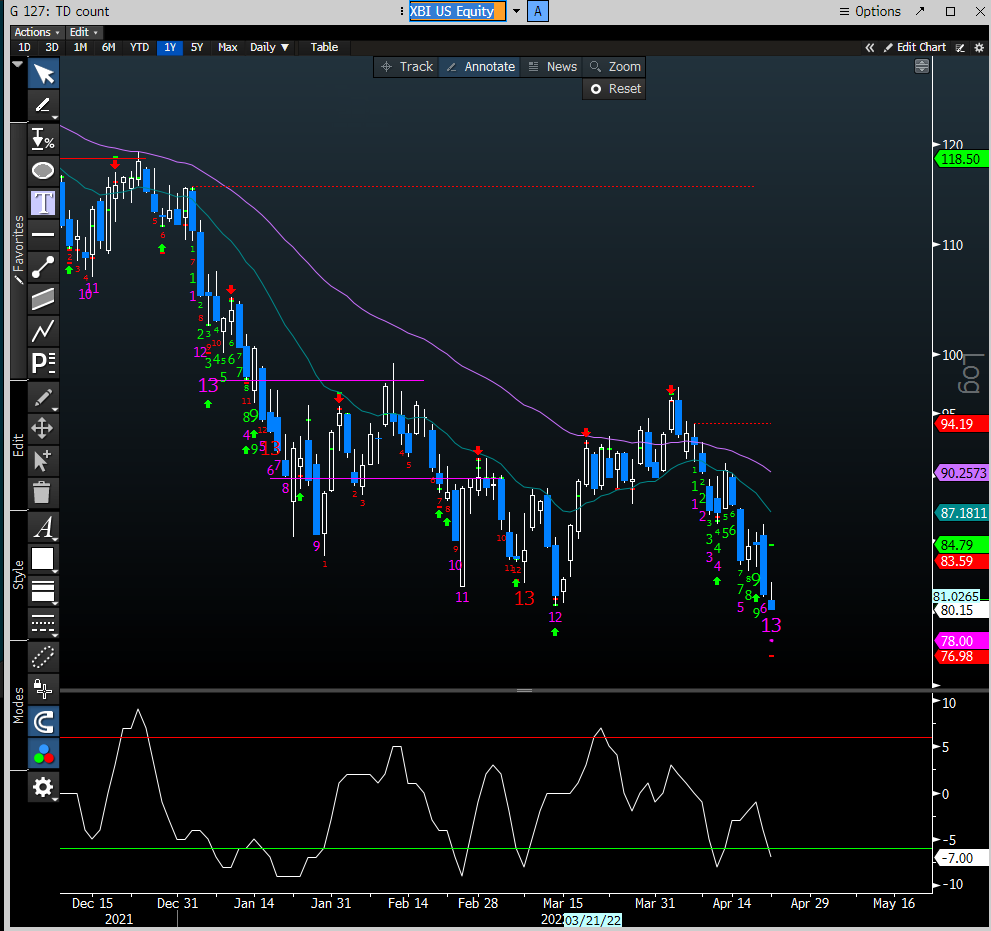Toggle the magnet snap mode
The height and width of the screenshot is (931, 991).
click(x=44, y=721)
